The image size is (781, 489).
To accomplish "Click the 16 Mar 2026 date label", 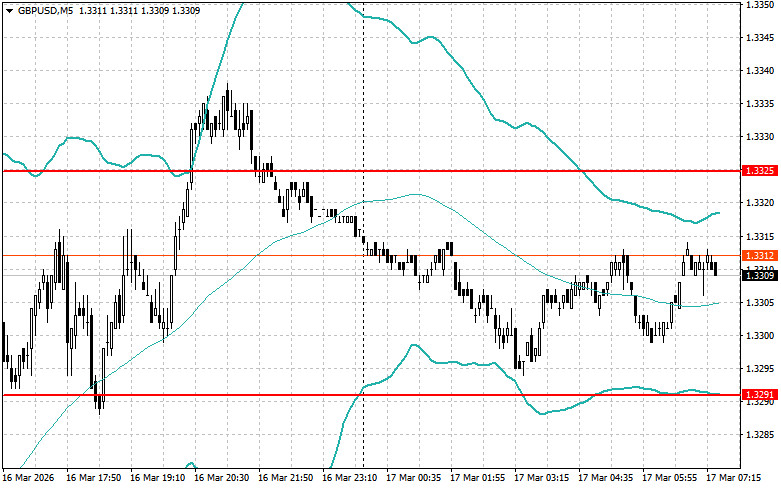I will click(x=28, y=478).
